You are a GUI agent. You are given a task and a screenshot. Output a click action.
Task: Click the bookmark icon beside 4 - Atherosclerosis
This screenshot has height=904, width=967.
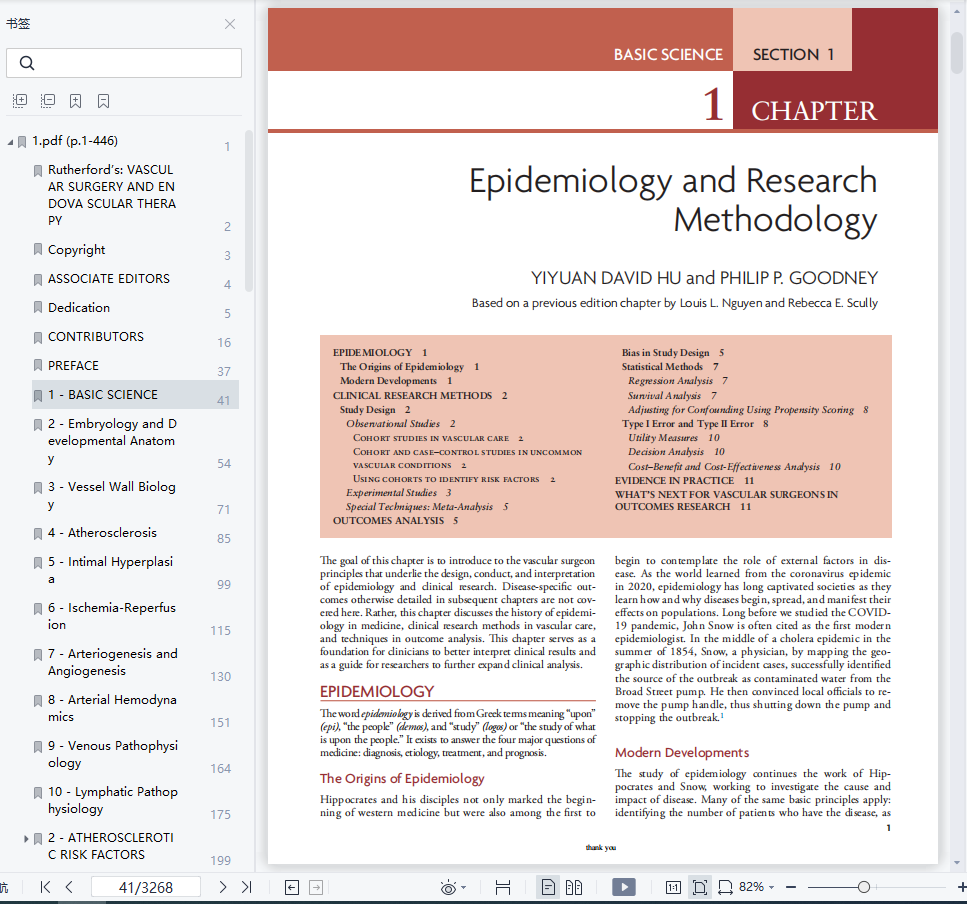click(38, 533)
